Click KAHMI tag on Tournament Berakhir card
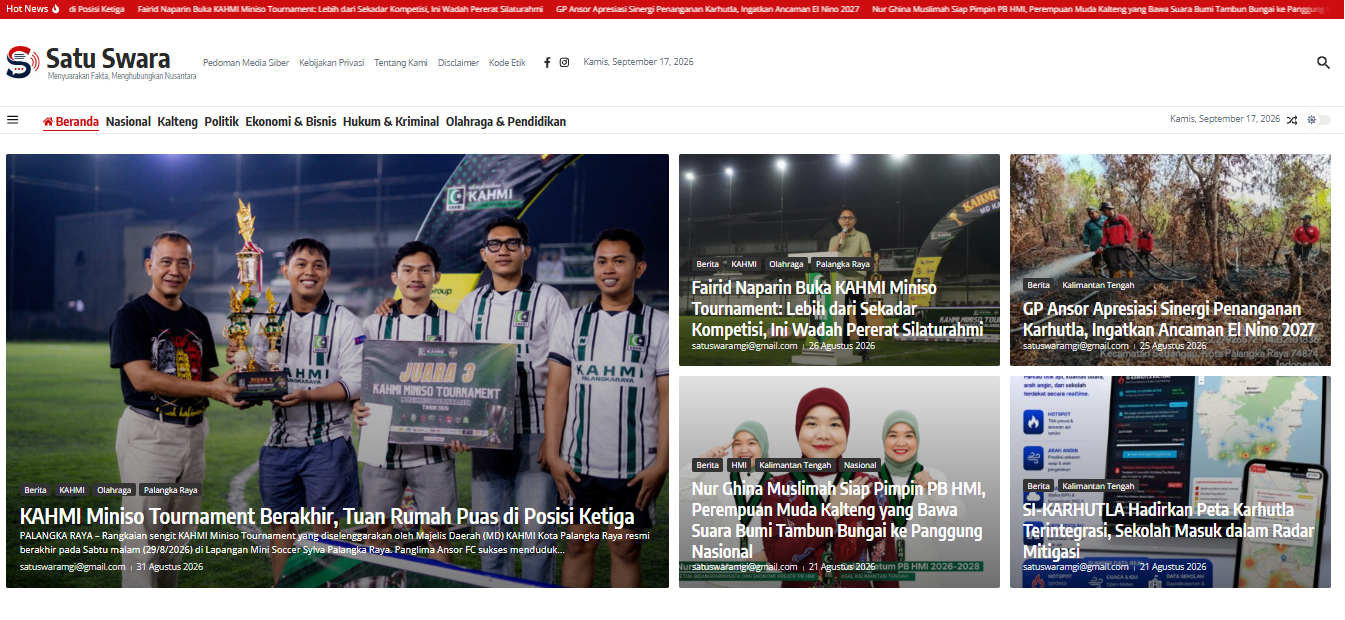This screenshot has height=620, width=1345. [x=72, y=491]
